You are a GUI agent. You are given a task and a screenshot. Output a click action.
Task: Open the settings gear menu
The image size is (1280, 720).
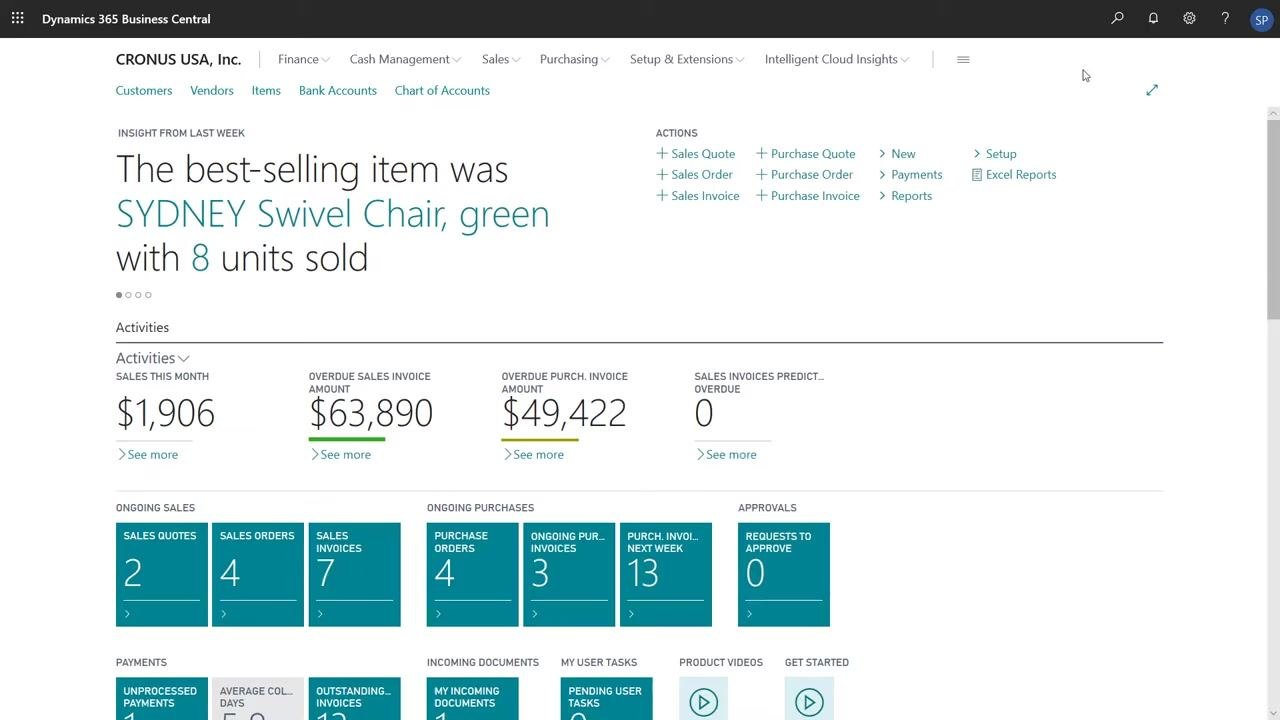[x=1189, y=18]
